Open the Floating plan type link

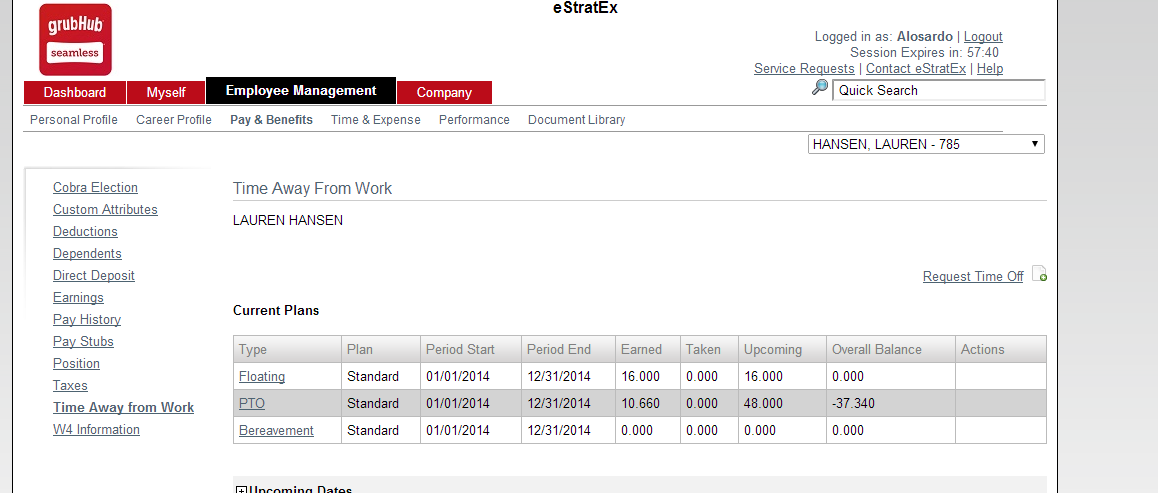(x=262, y=376)
